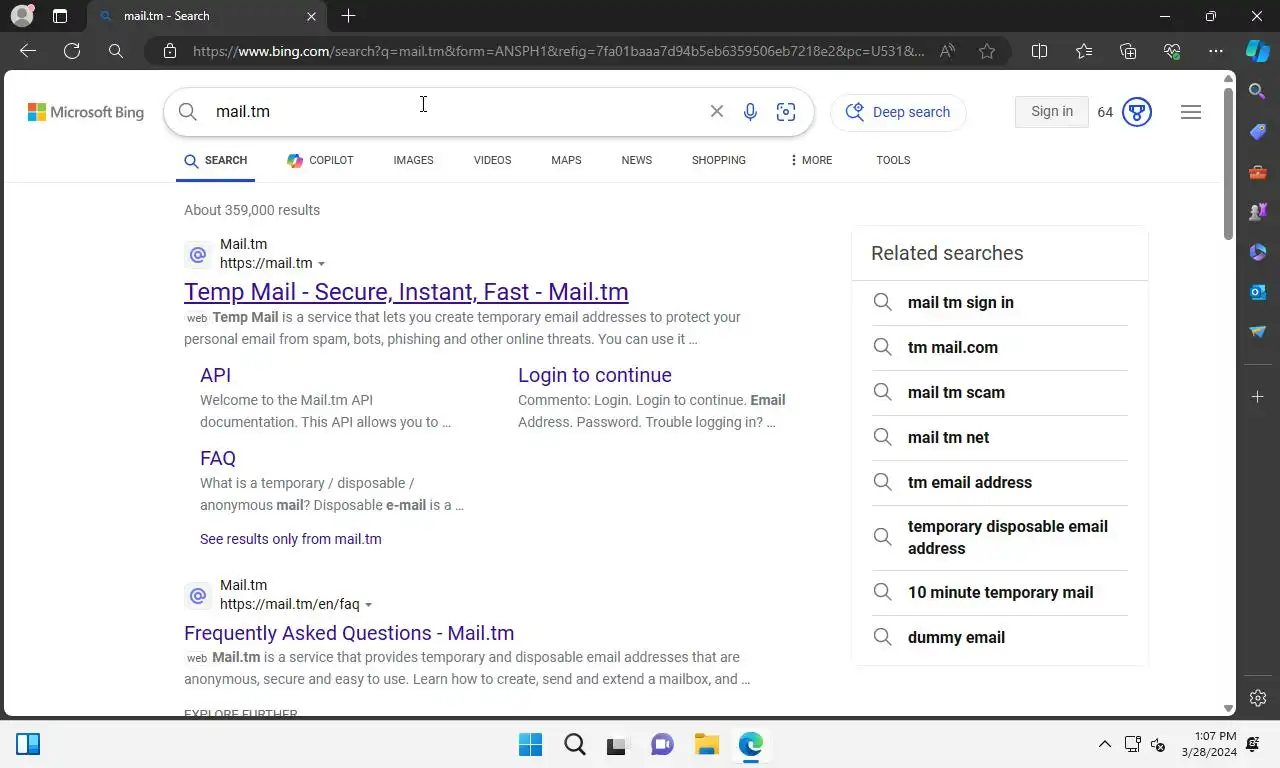Go back using the browser back arrow
The image size is (1280, 768).
point(28,51)
